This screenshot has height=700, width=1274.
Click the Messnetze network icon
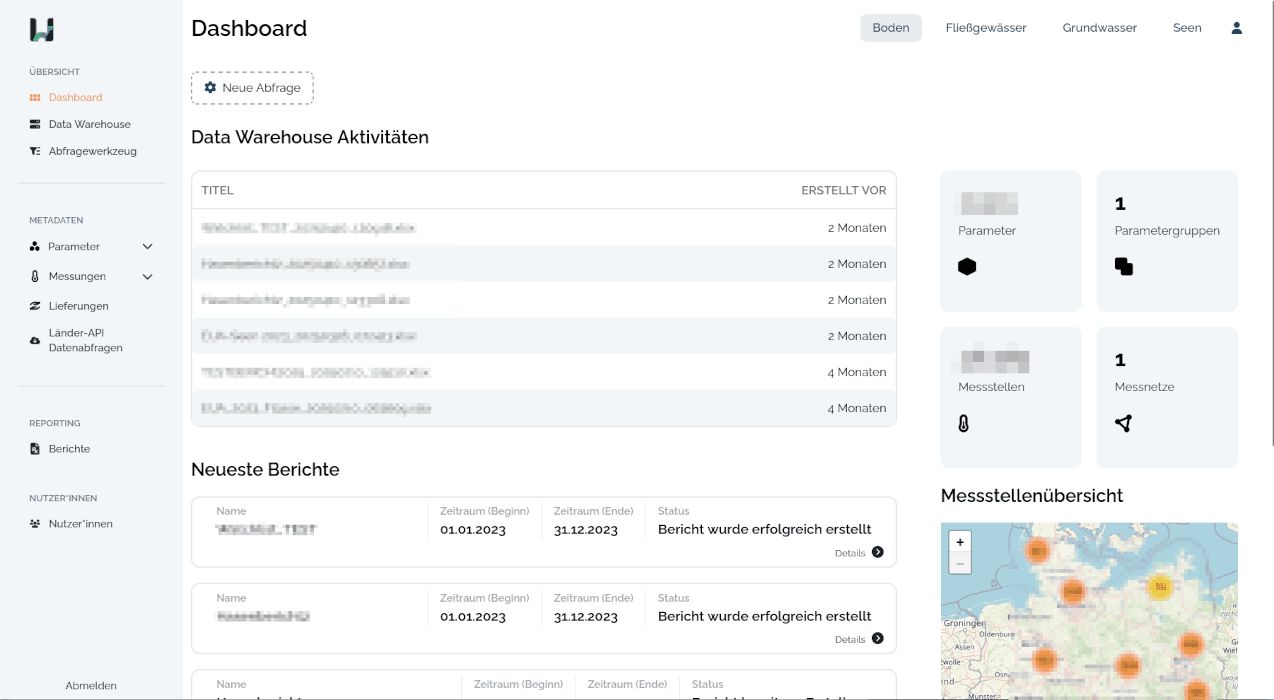point(1123,424)
